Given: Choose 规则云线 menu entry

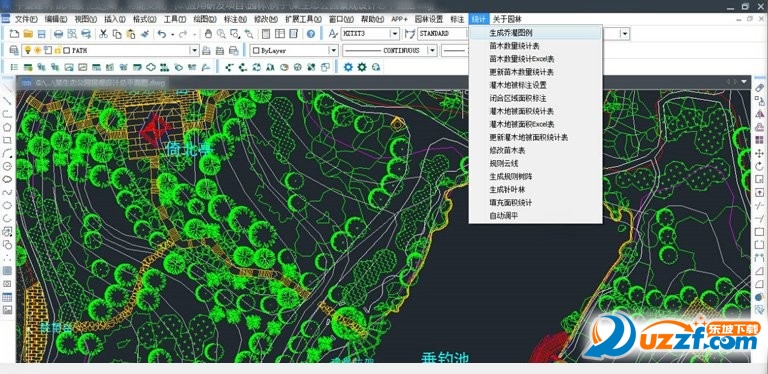Looking at the screenshot, I should click(535, 164).
